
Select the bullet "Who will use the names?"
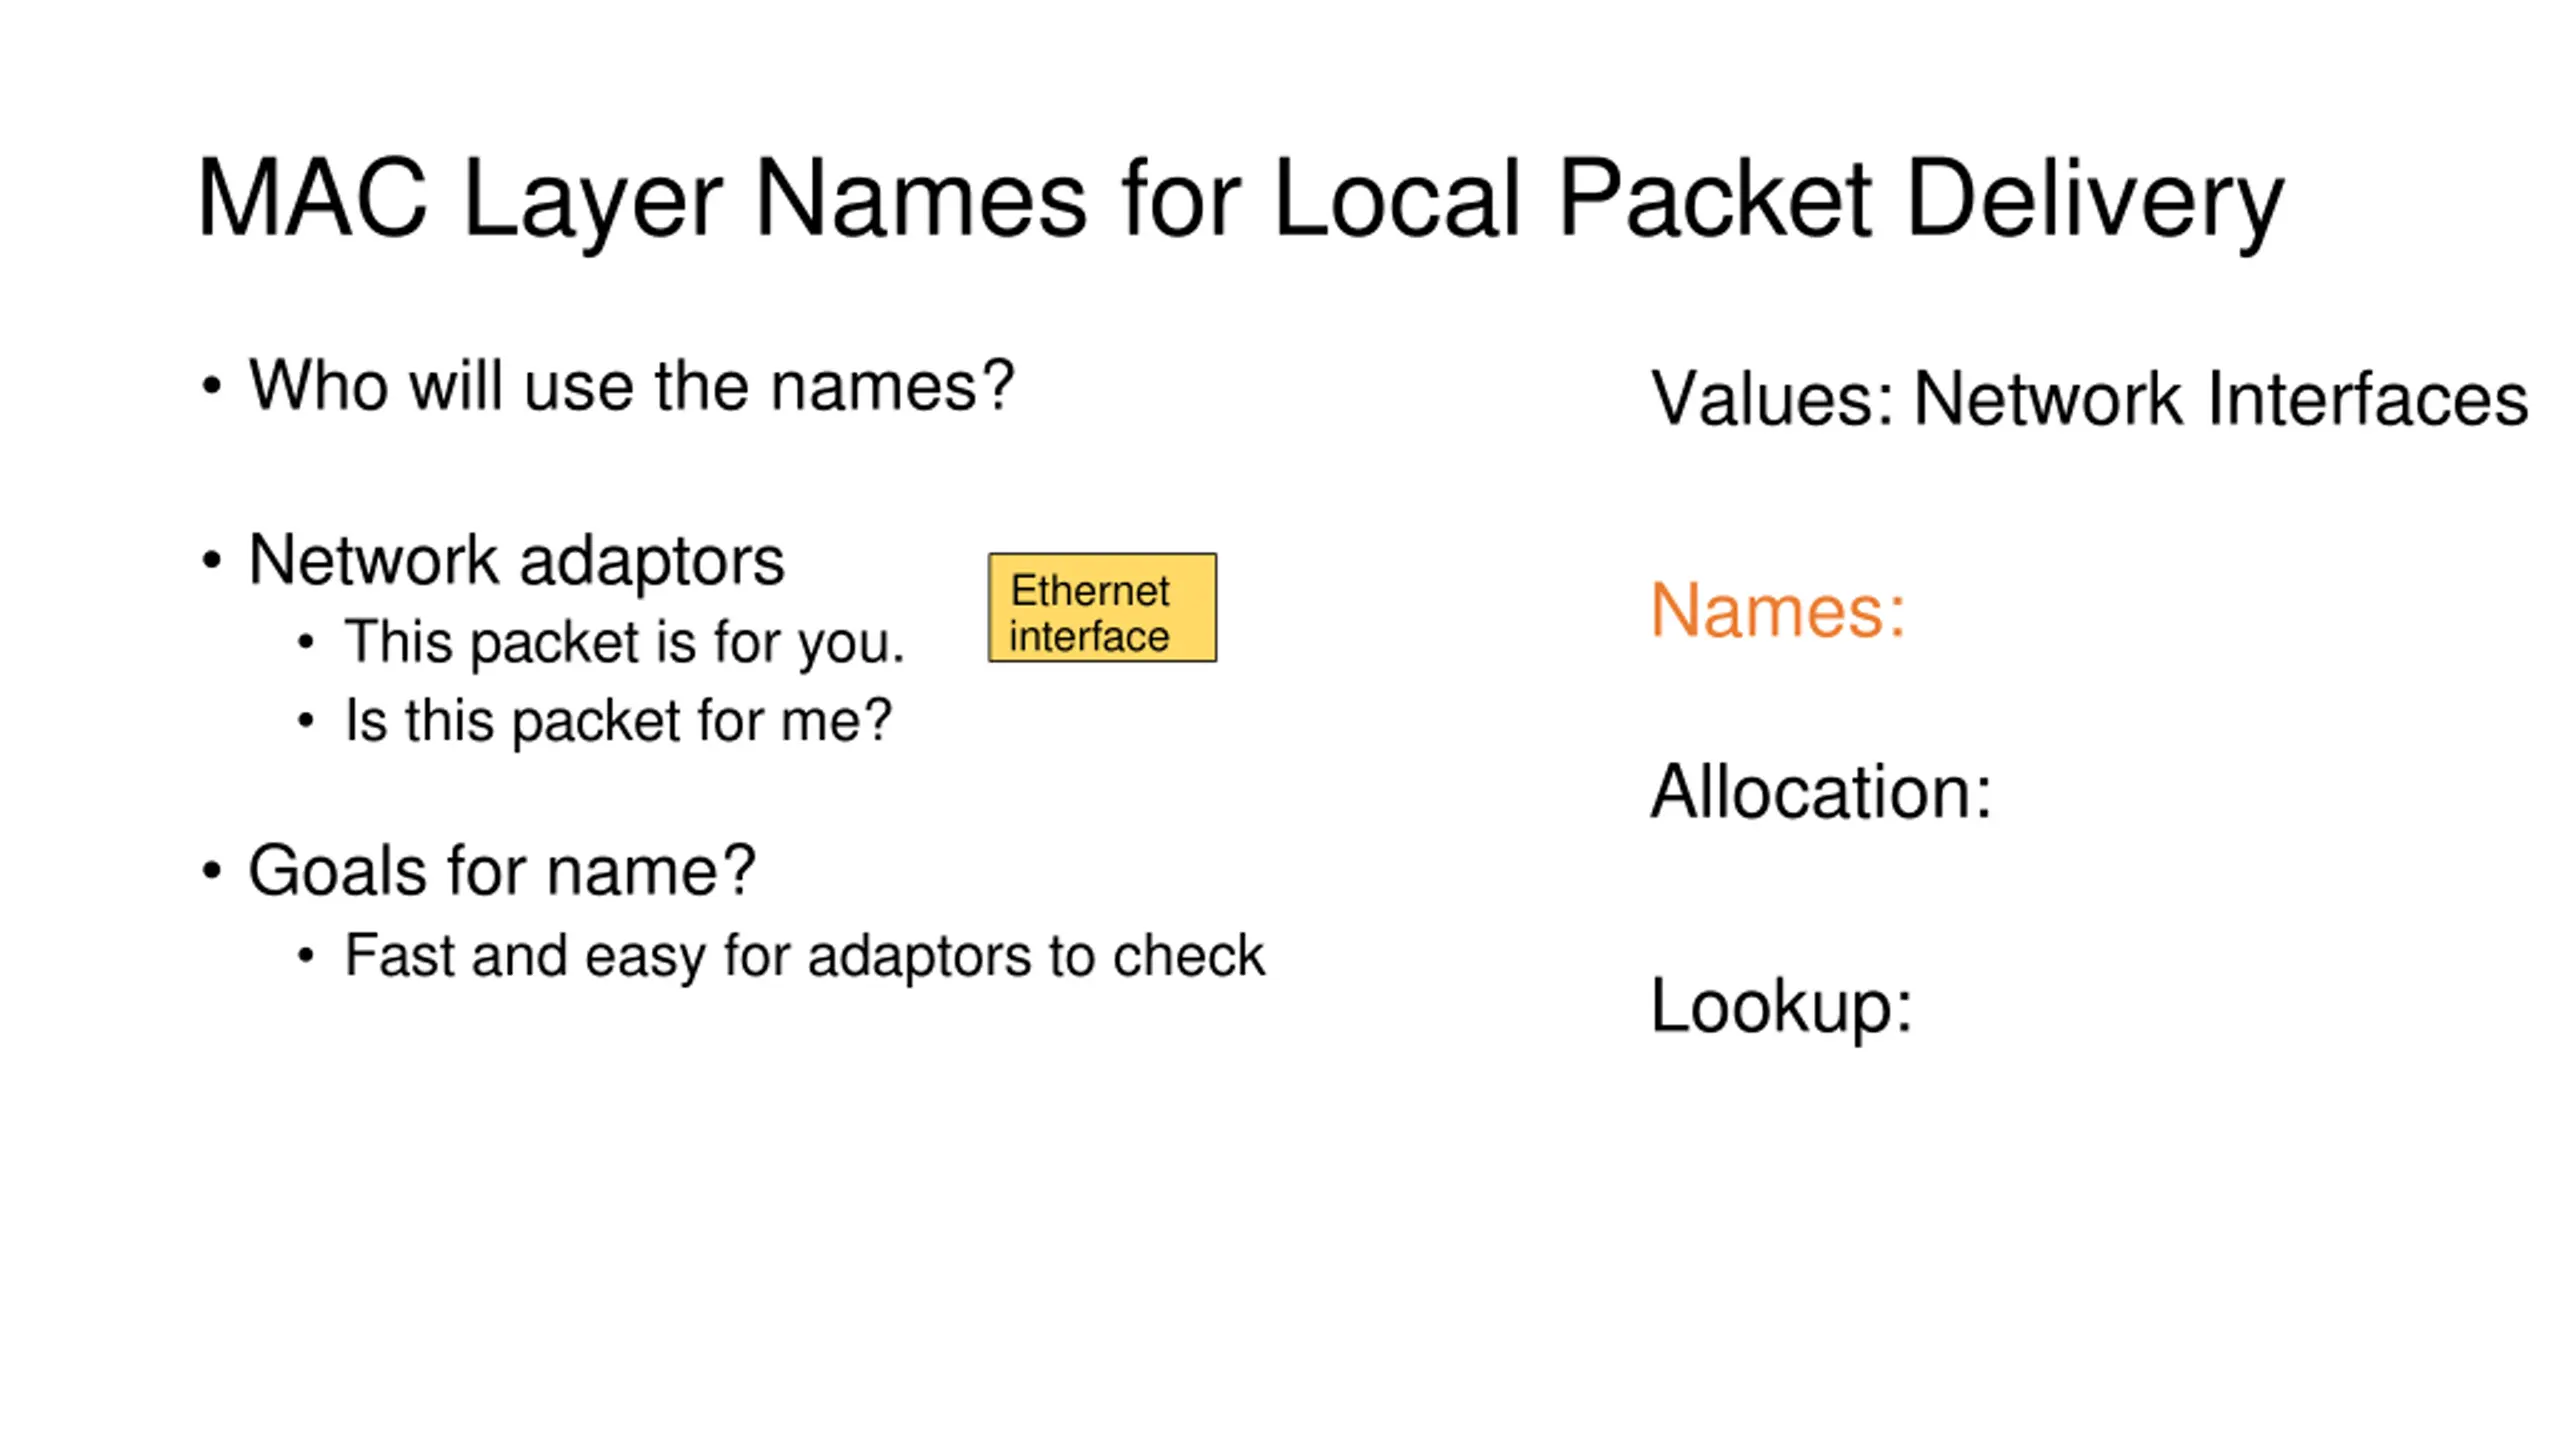(x=631, y=386)
